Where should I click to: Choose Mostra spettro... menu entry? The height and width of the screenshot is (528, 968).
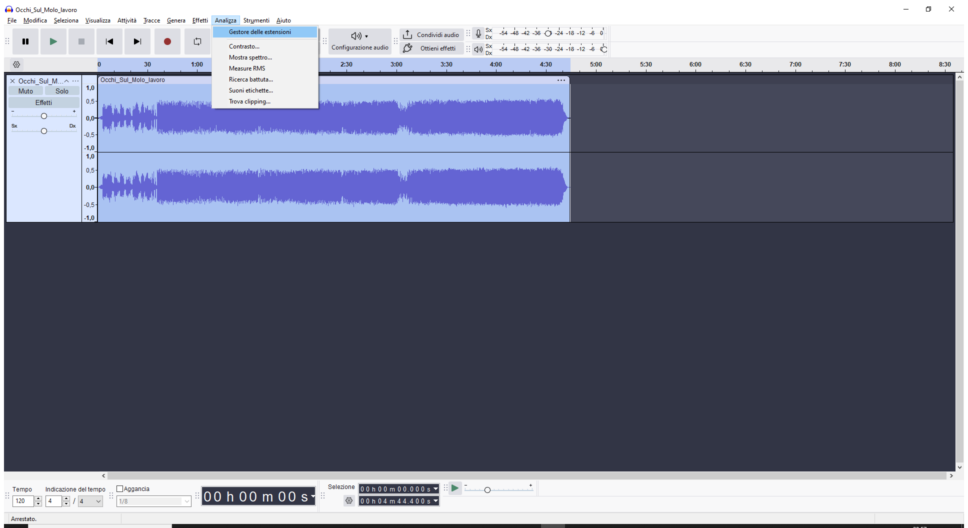(x=265, y=57)
